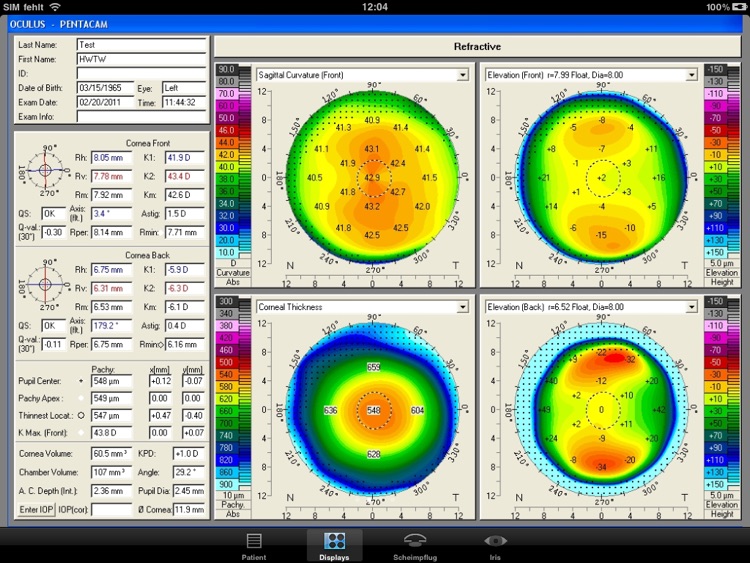Tap the 548 center value on thickness map
Image resolution: width=750 pixels, height=563 pixels.
(x=373, y=411)
